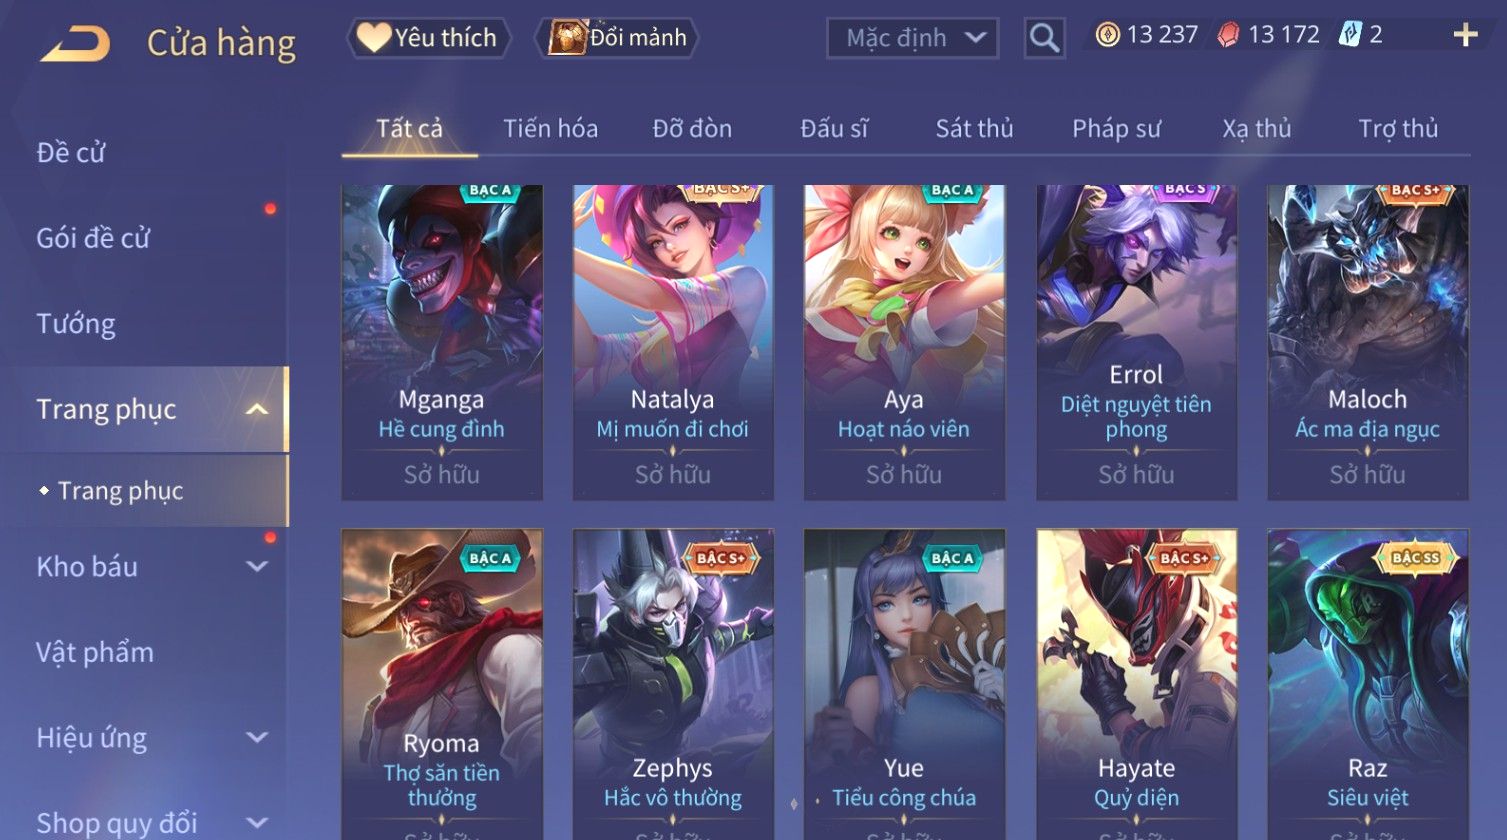Image resolution: width=1507 pixels, height=840 pixels.
Task: Open the Raz Siêu việt skin card
Action: pyautogui.click(x=1368, y=684)
